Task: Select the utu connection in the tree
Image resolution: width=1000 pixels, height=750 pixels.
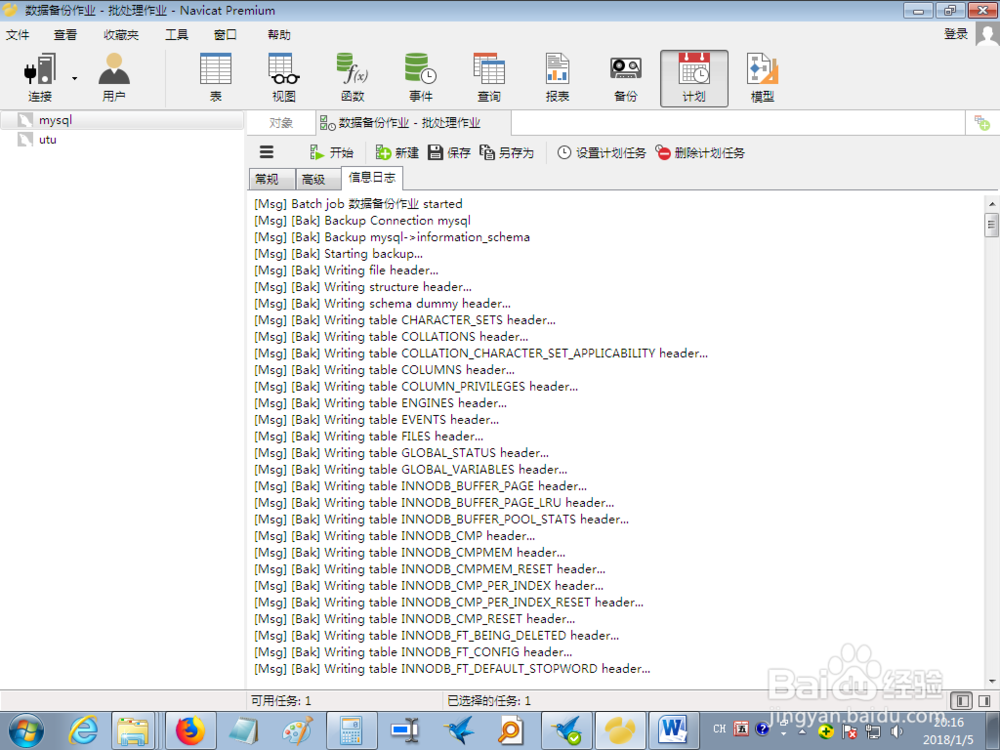Action: click(x=122, y=140)
